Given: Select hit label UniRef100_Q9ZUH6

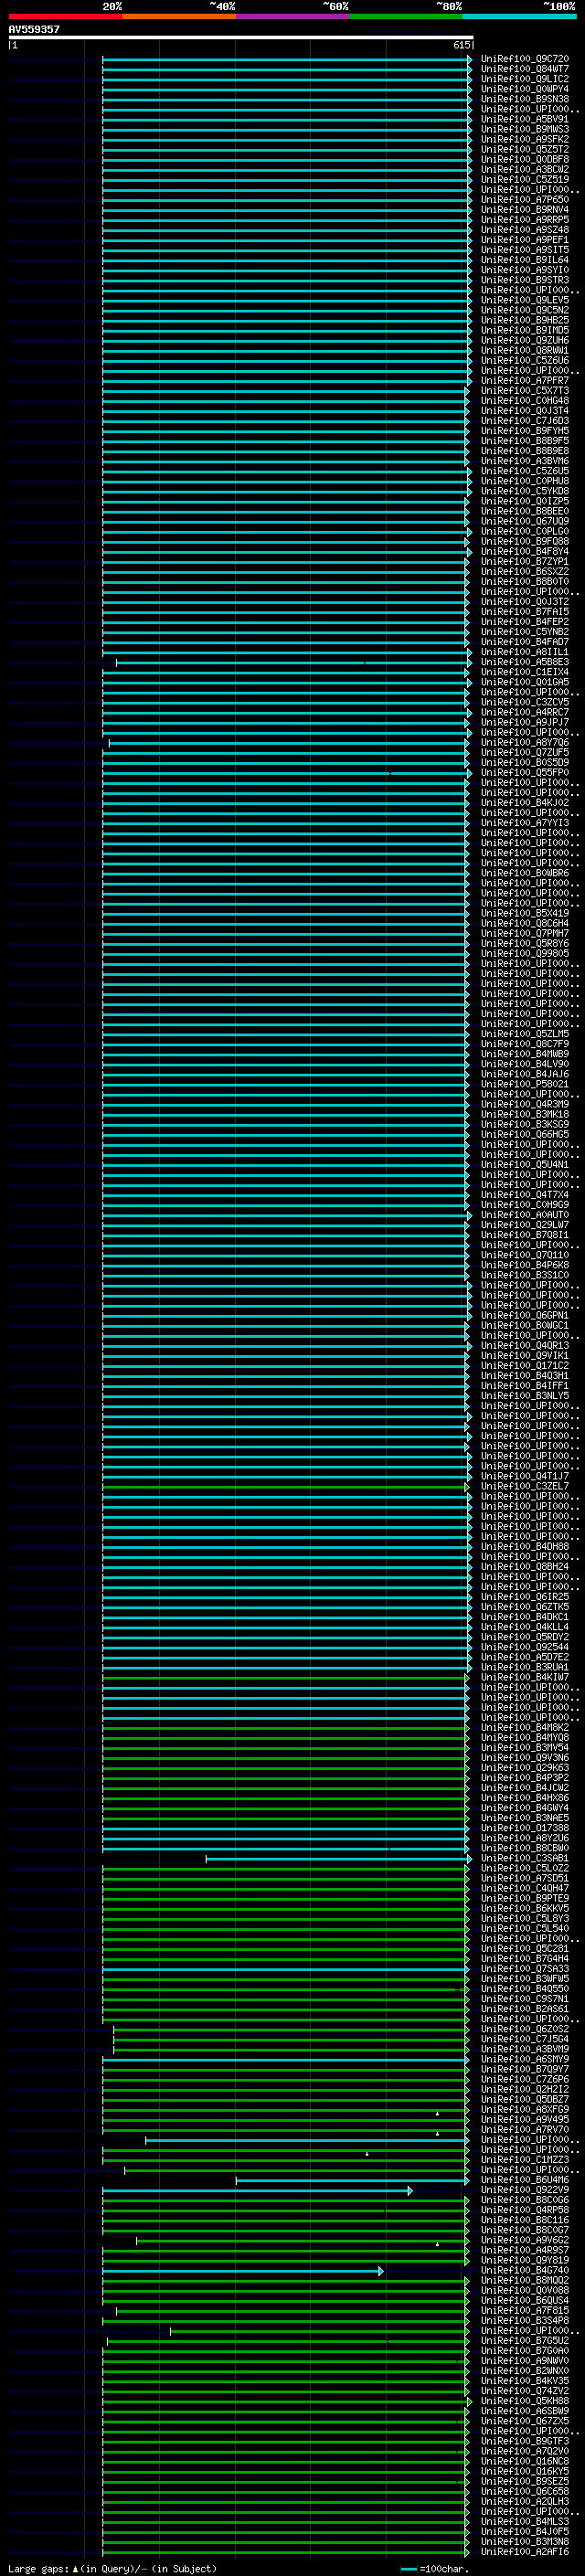Looking at the screenshot, I should [525, 340].
